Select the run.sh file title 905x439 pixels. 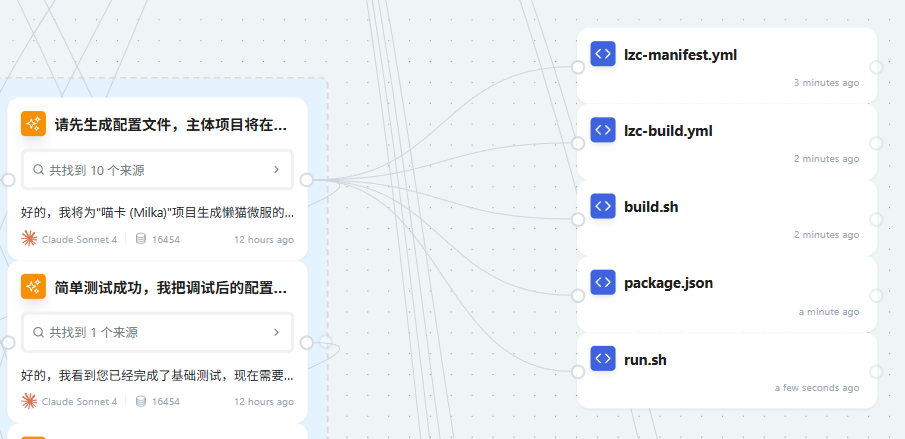tap(645, 360)
